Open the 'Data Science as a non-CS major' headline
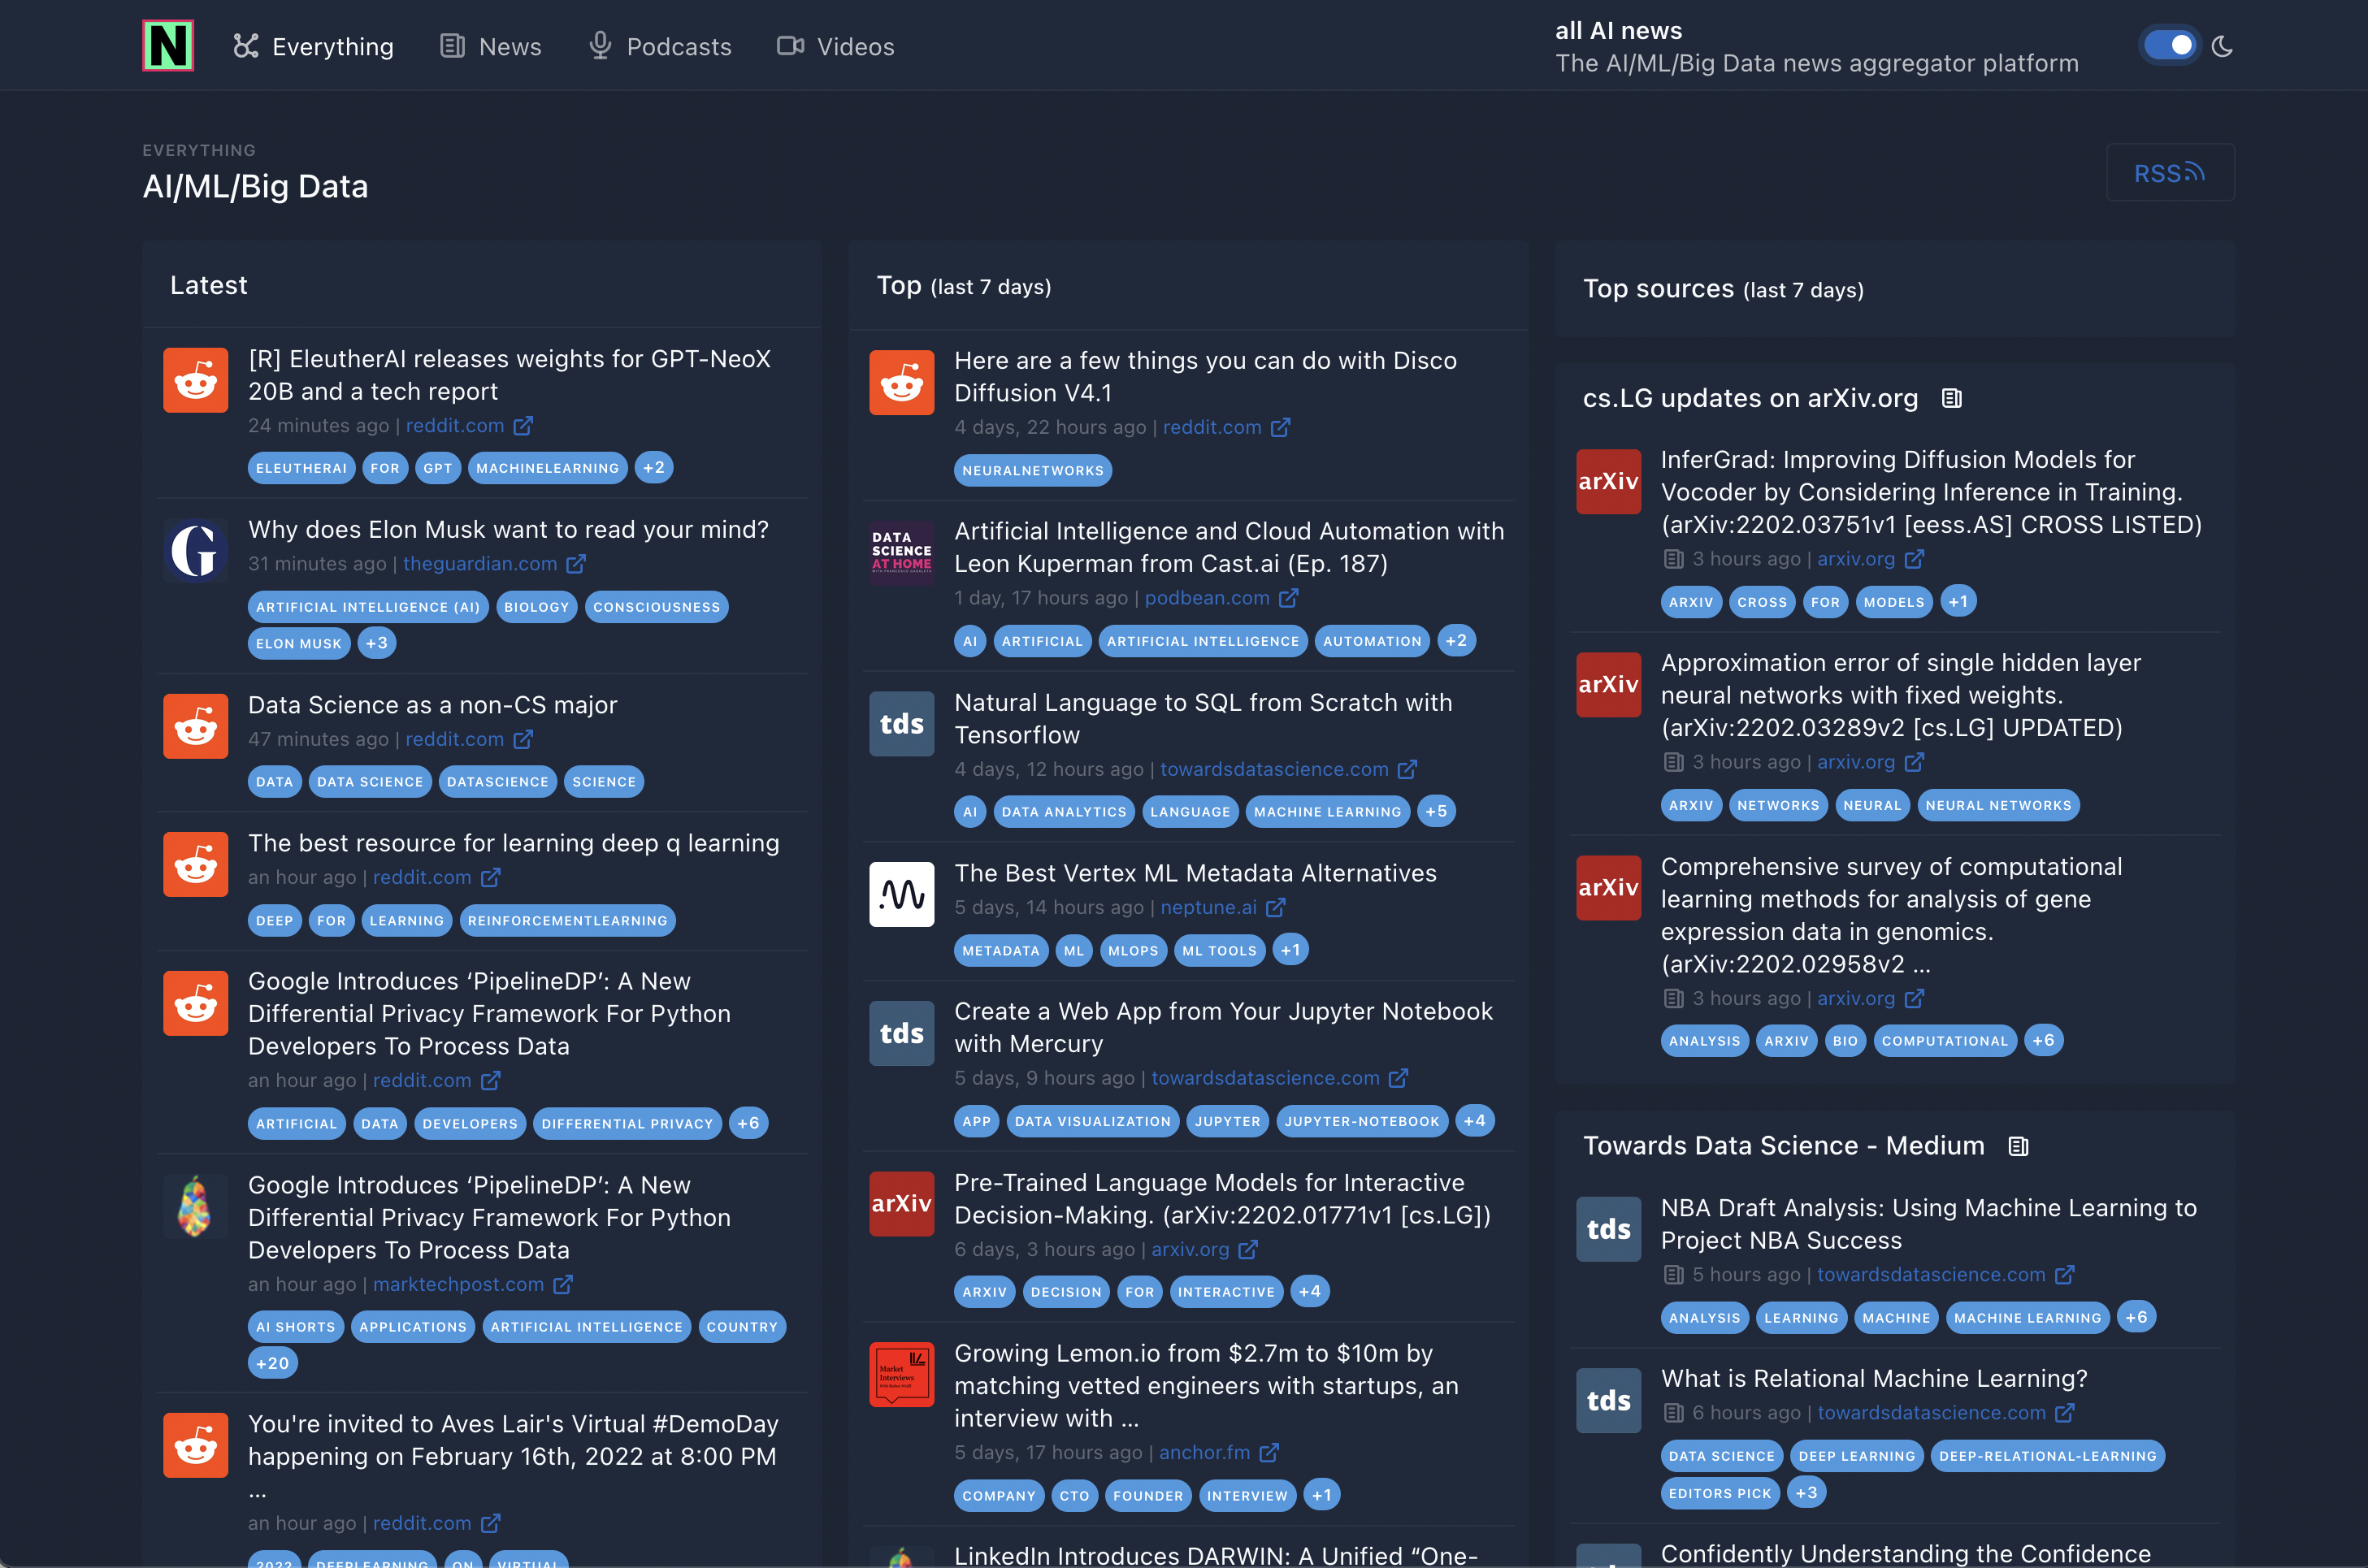This screenshot has height=1568, width=2368. pyautogui.click(x=432, y=705)
